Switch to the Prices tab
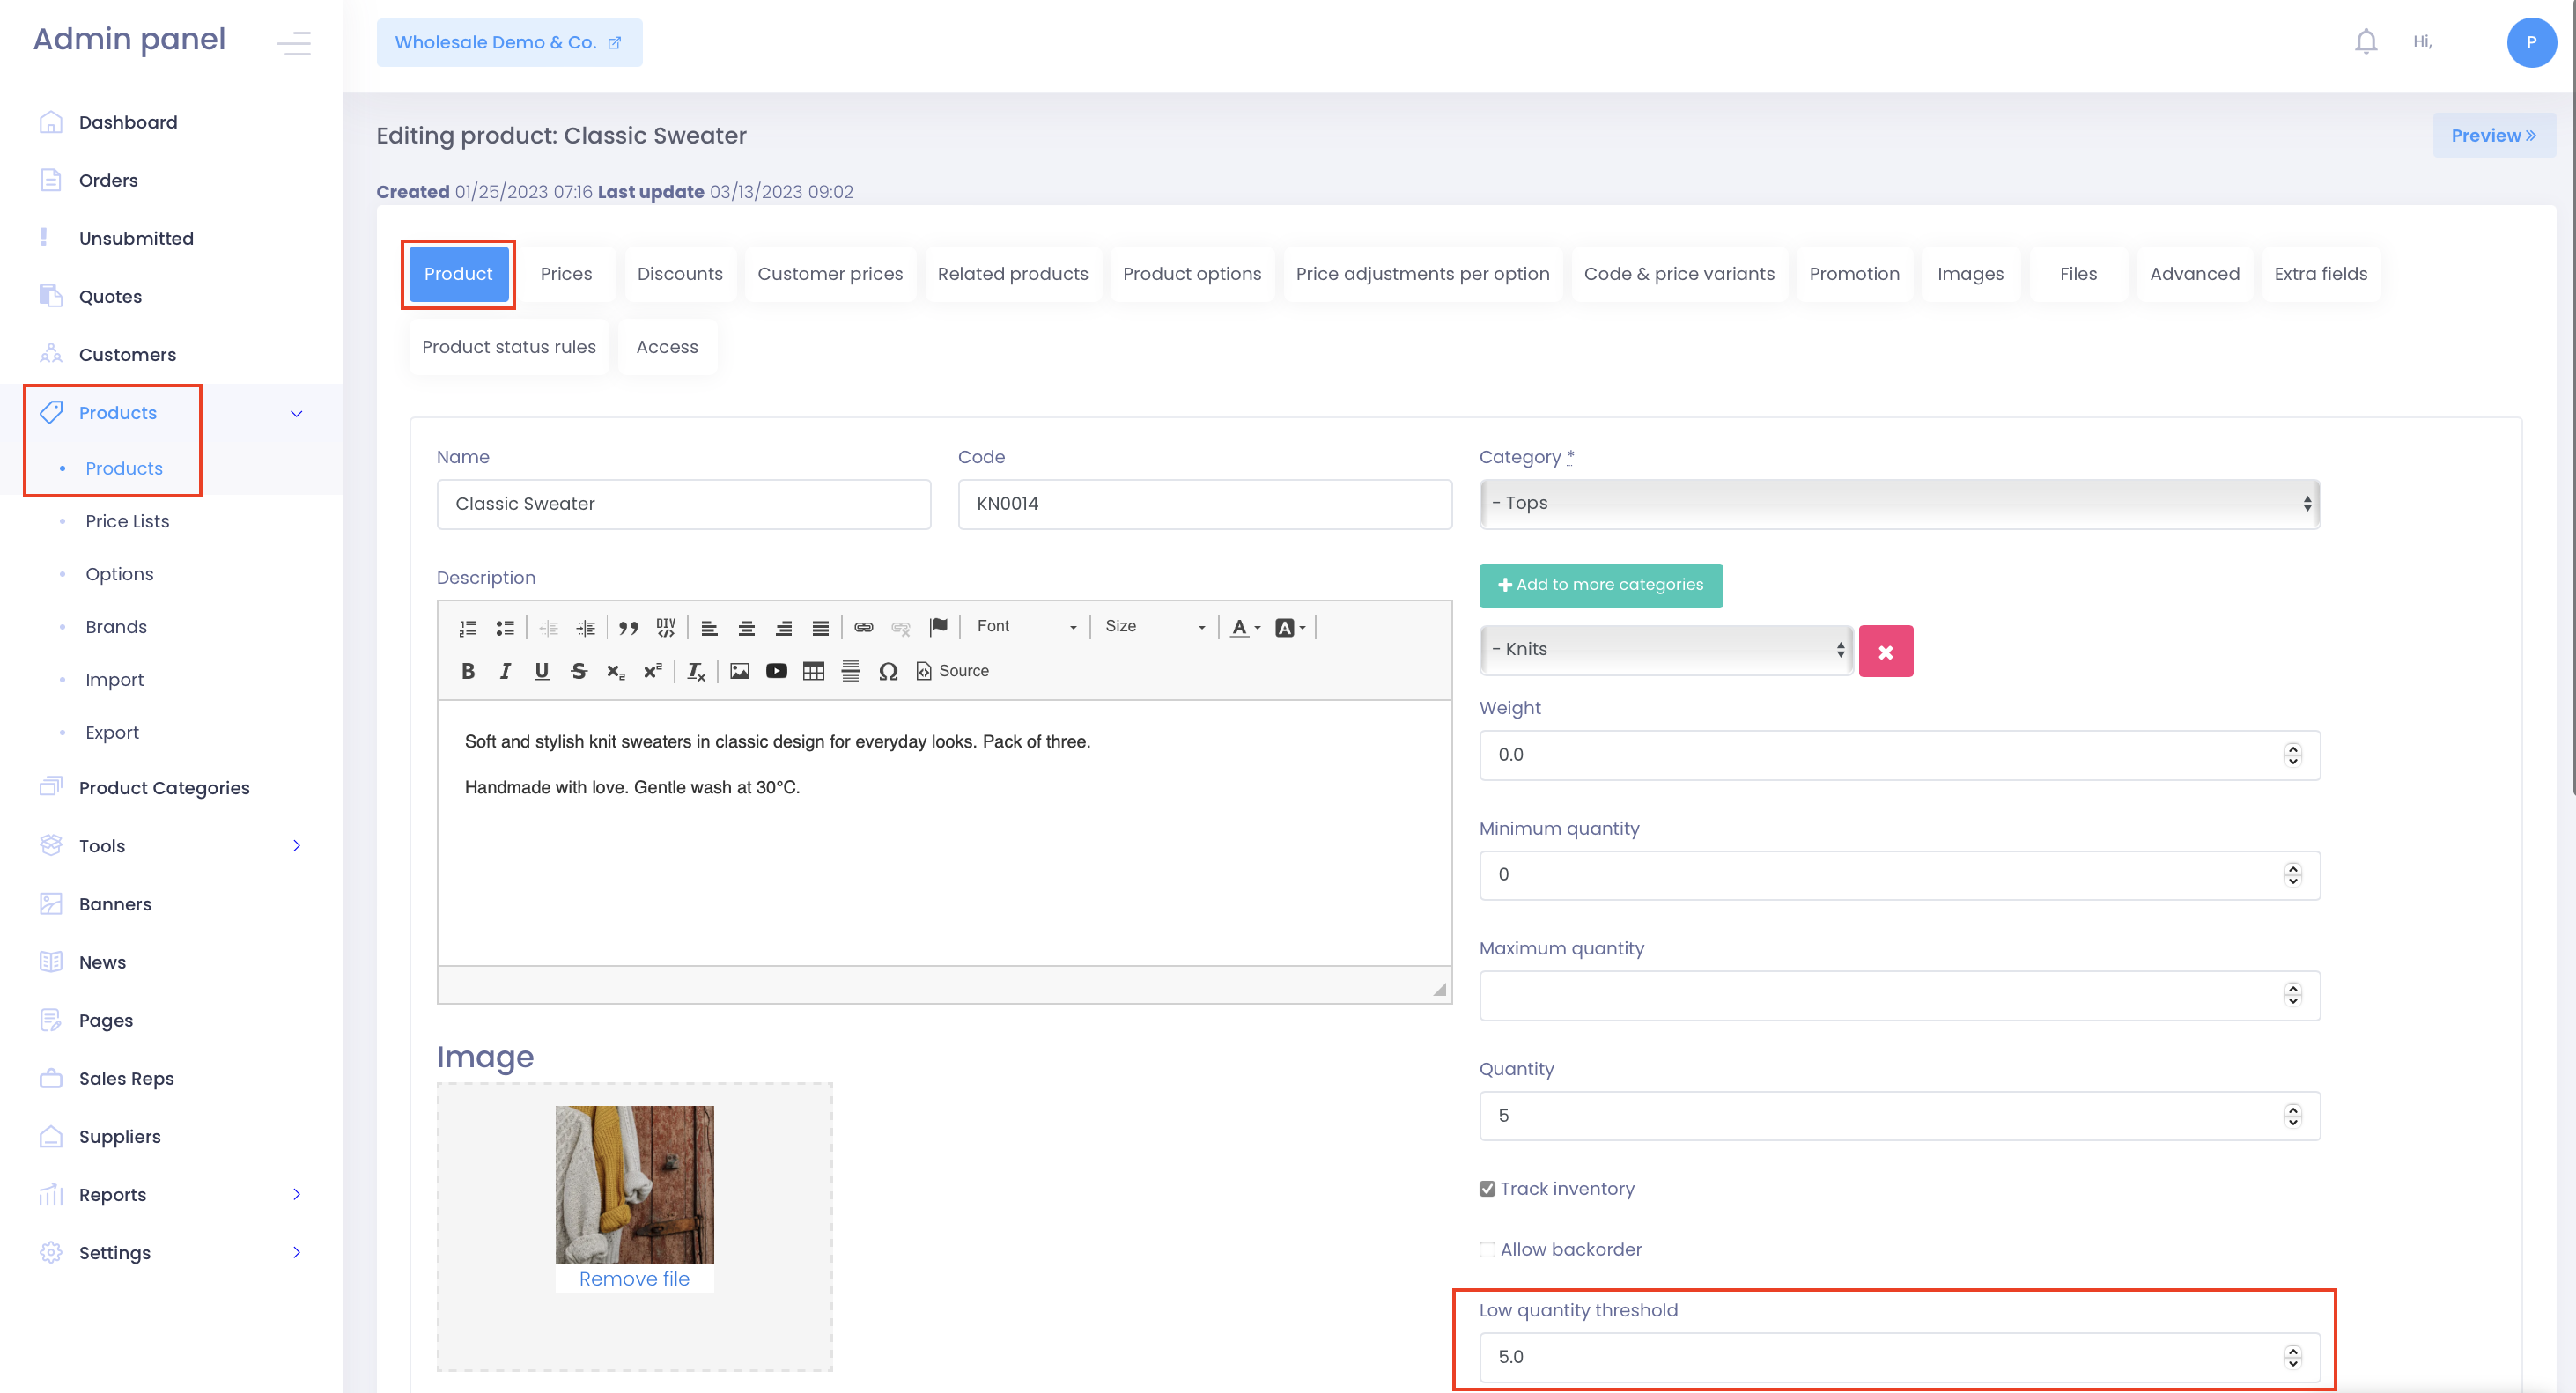 coord(566,273)
